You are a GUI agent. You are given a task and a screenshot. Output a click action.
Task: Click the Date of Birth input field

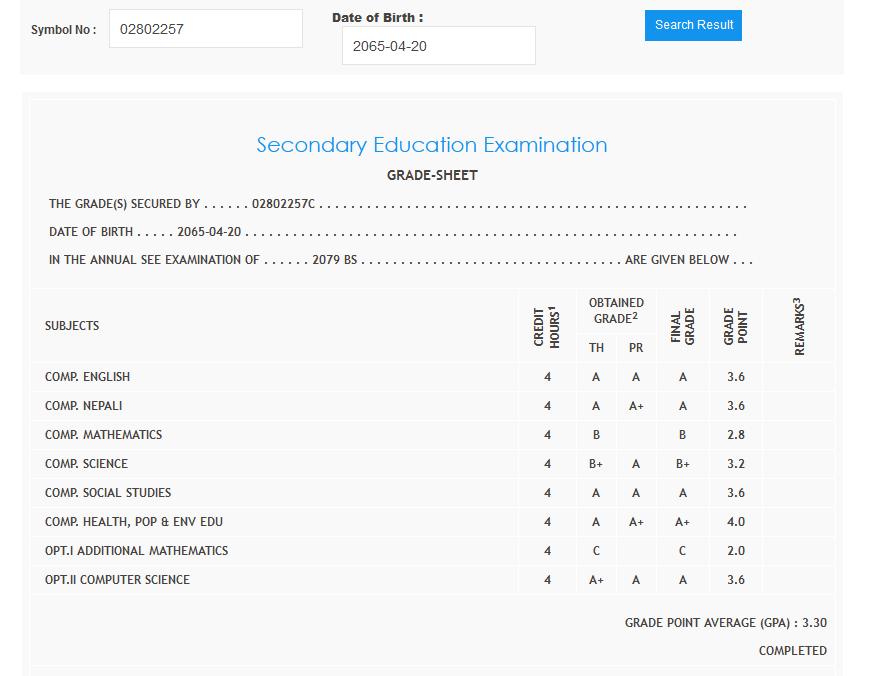coord(438,46)
